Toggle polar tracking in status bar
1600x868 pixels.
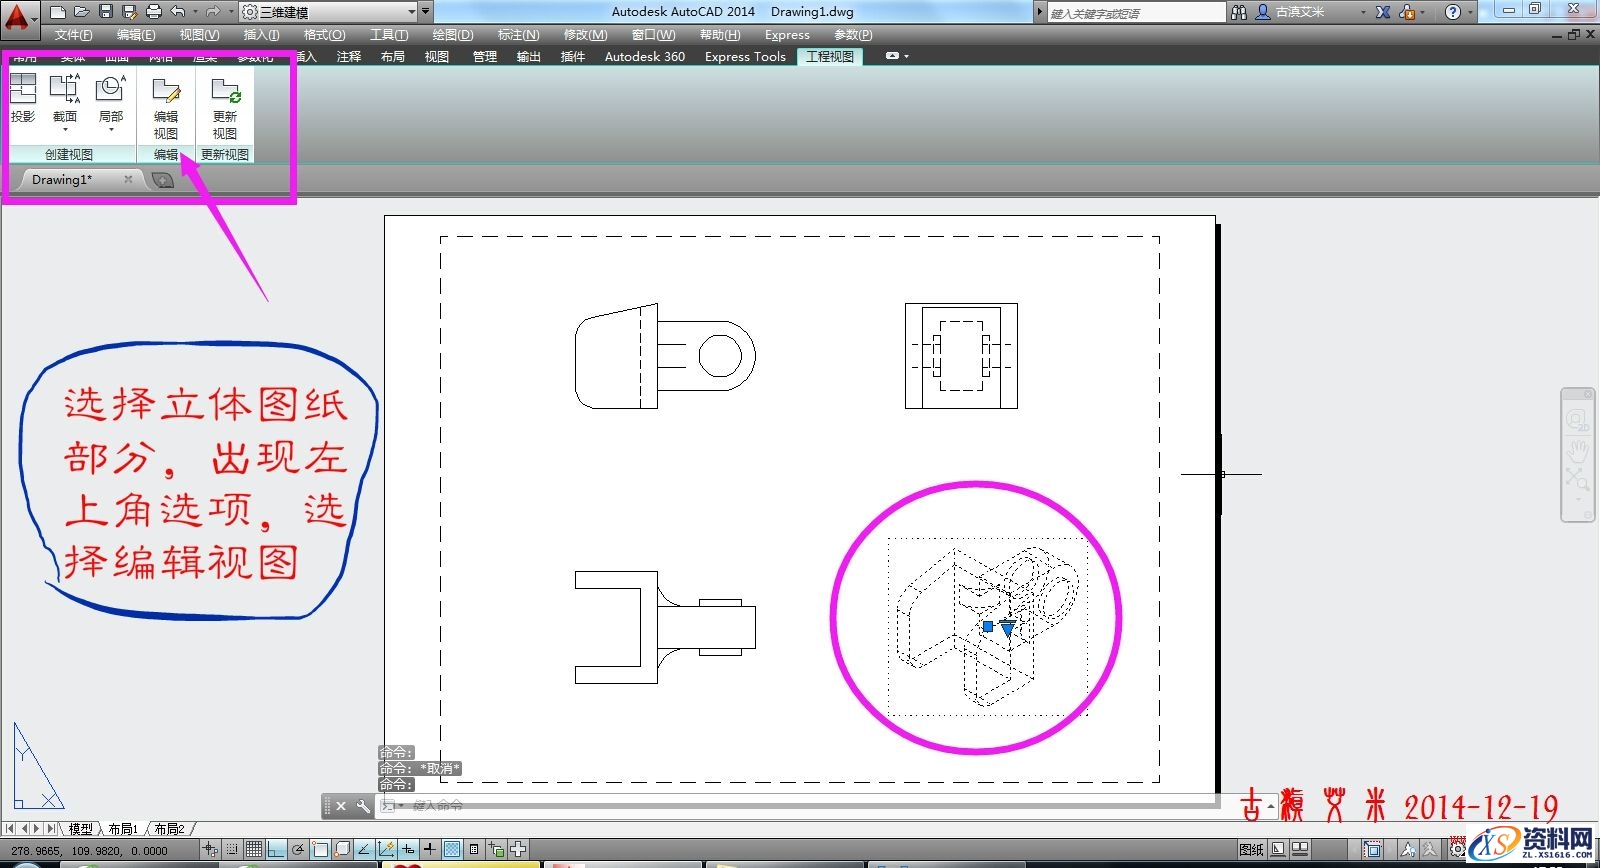(x=298, y=849)
